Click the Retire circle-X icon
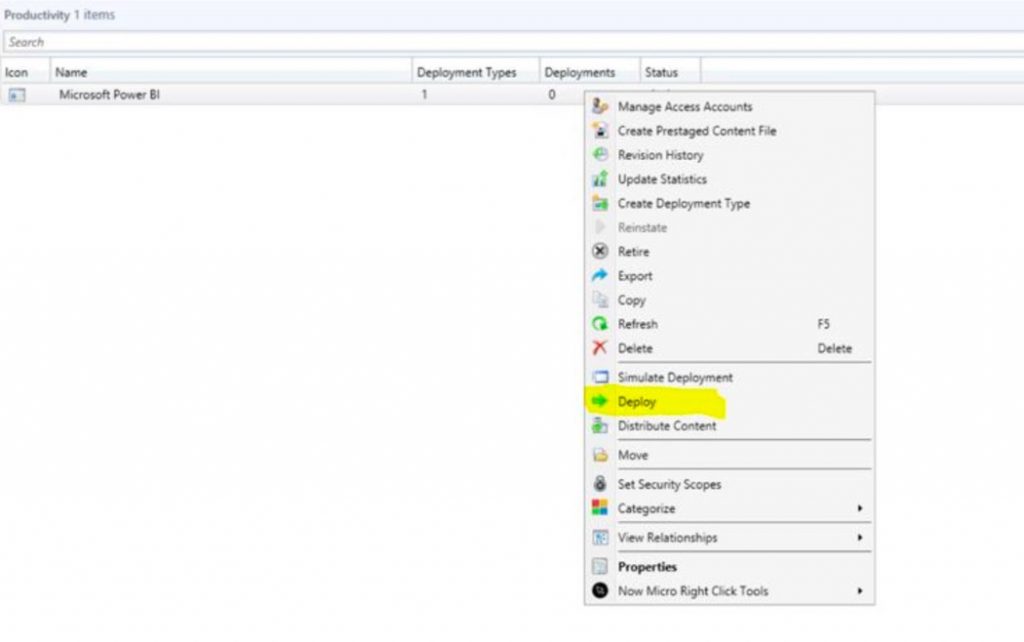This screenshot has height=642, width=1024. click(x=600, y=251)
